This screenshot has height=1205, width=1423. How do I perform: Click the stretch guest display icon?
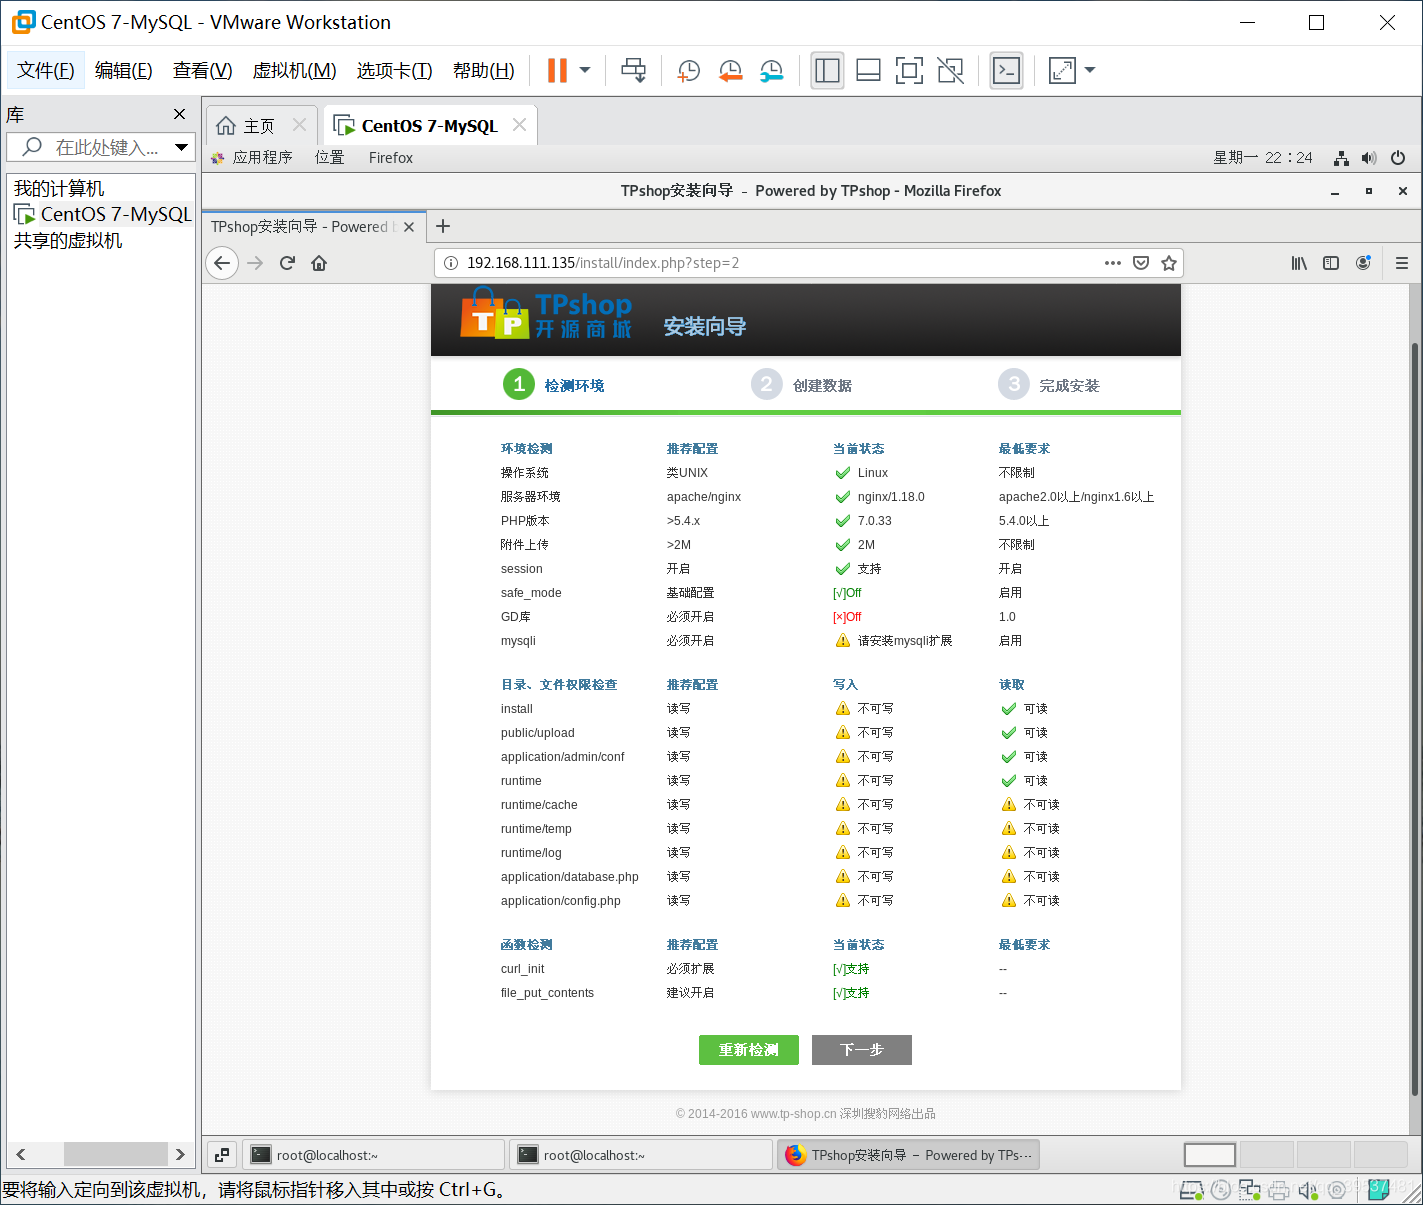[1061, 70]
